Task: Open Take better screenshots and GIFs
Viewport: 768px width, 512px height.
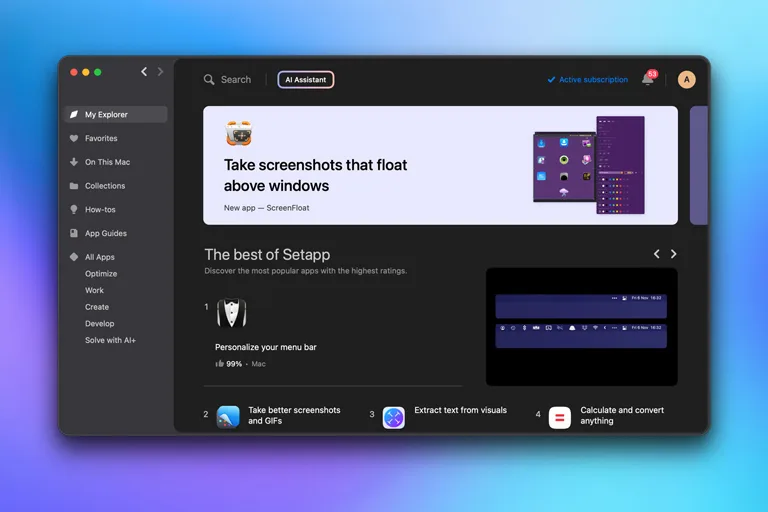Action: point(294,415)
